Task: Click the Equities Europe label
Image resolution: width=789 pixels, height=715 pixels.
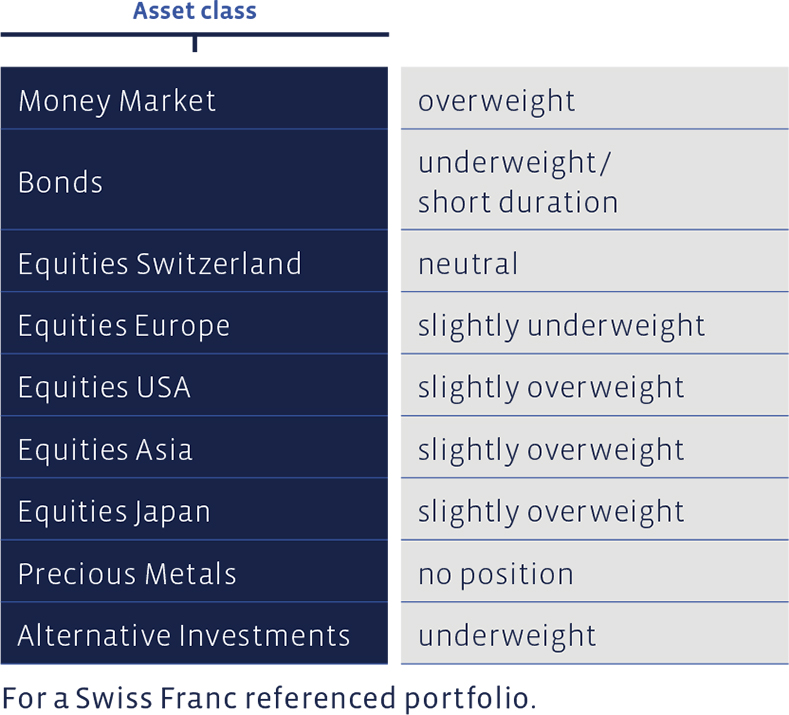Action: [x=124, y=326]
